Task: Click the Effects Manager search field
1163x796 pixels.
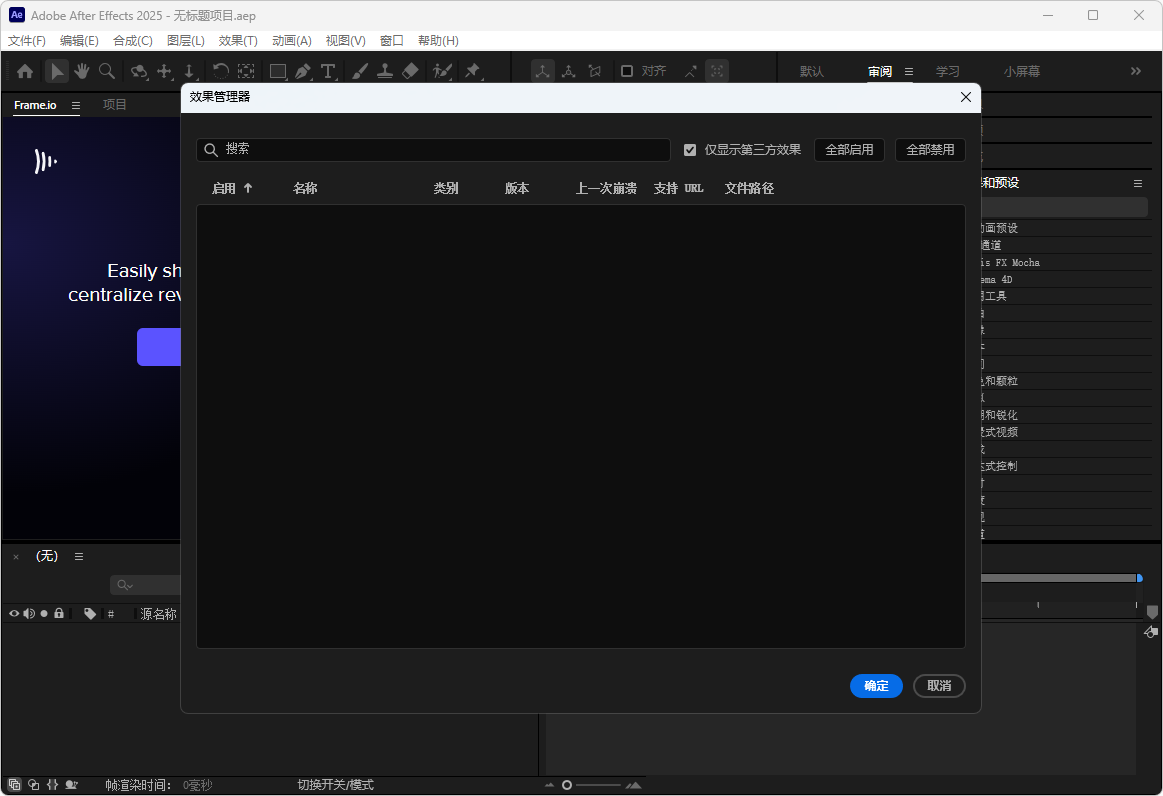Action: point(433,149)
